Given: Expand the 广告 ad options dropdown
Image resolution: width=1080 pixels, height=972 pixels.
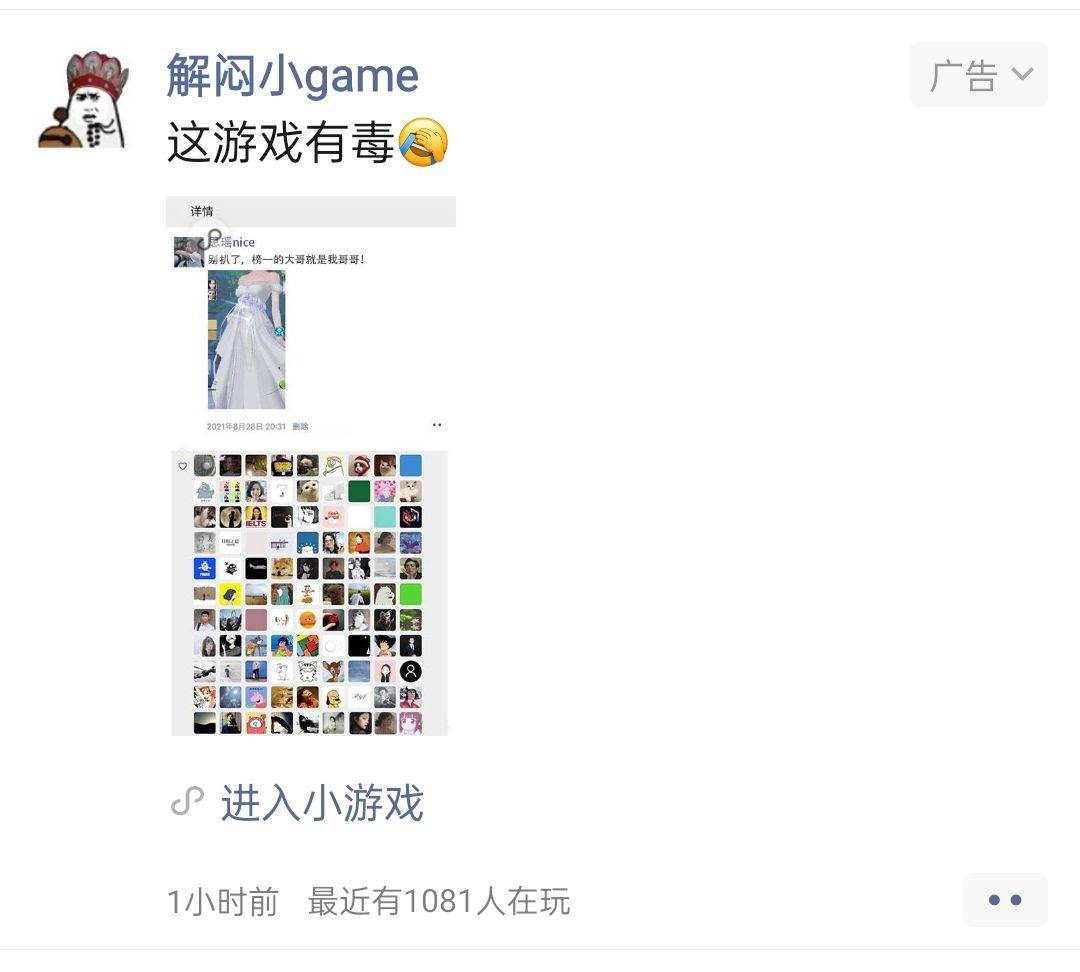Looking at the screenshot, I should coord(979,74).
